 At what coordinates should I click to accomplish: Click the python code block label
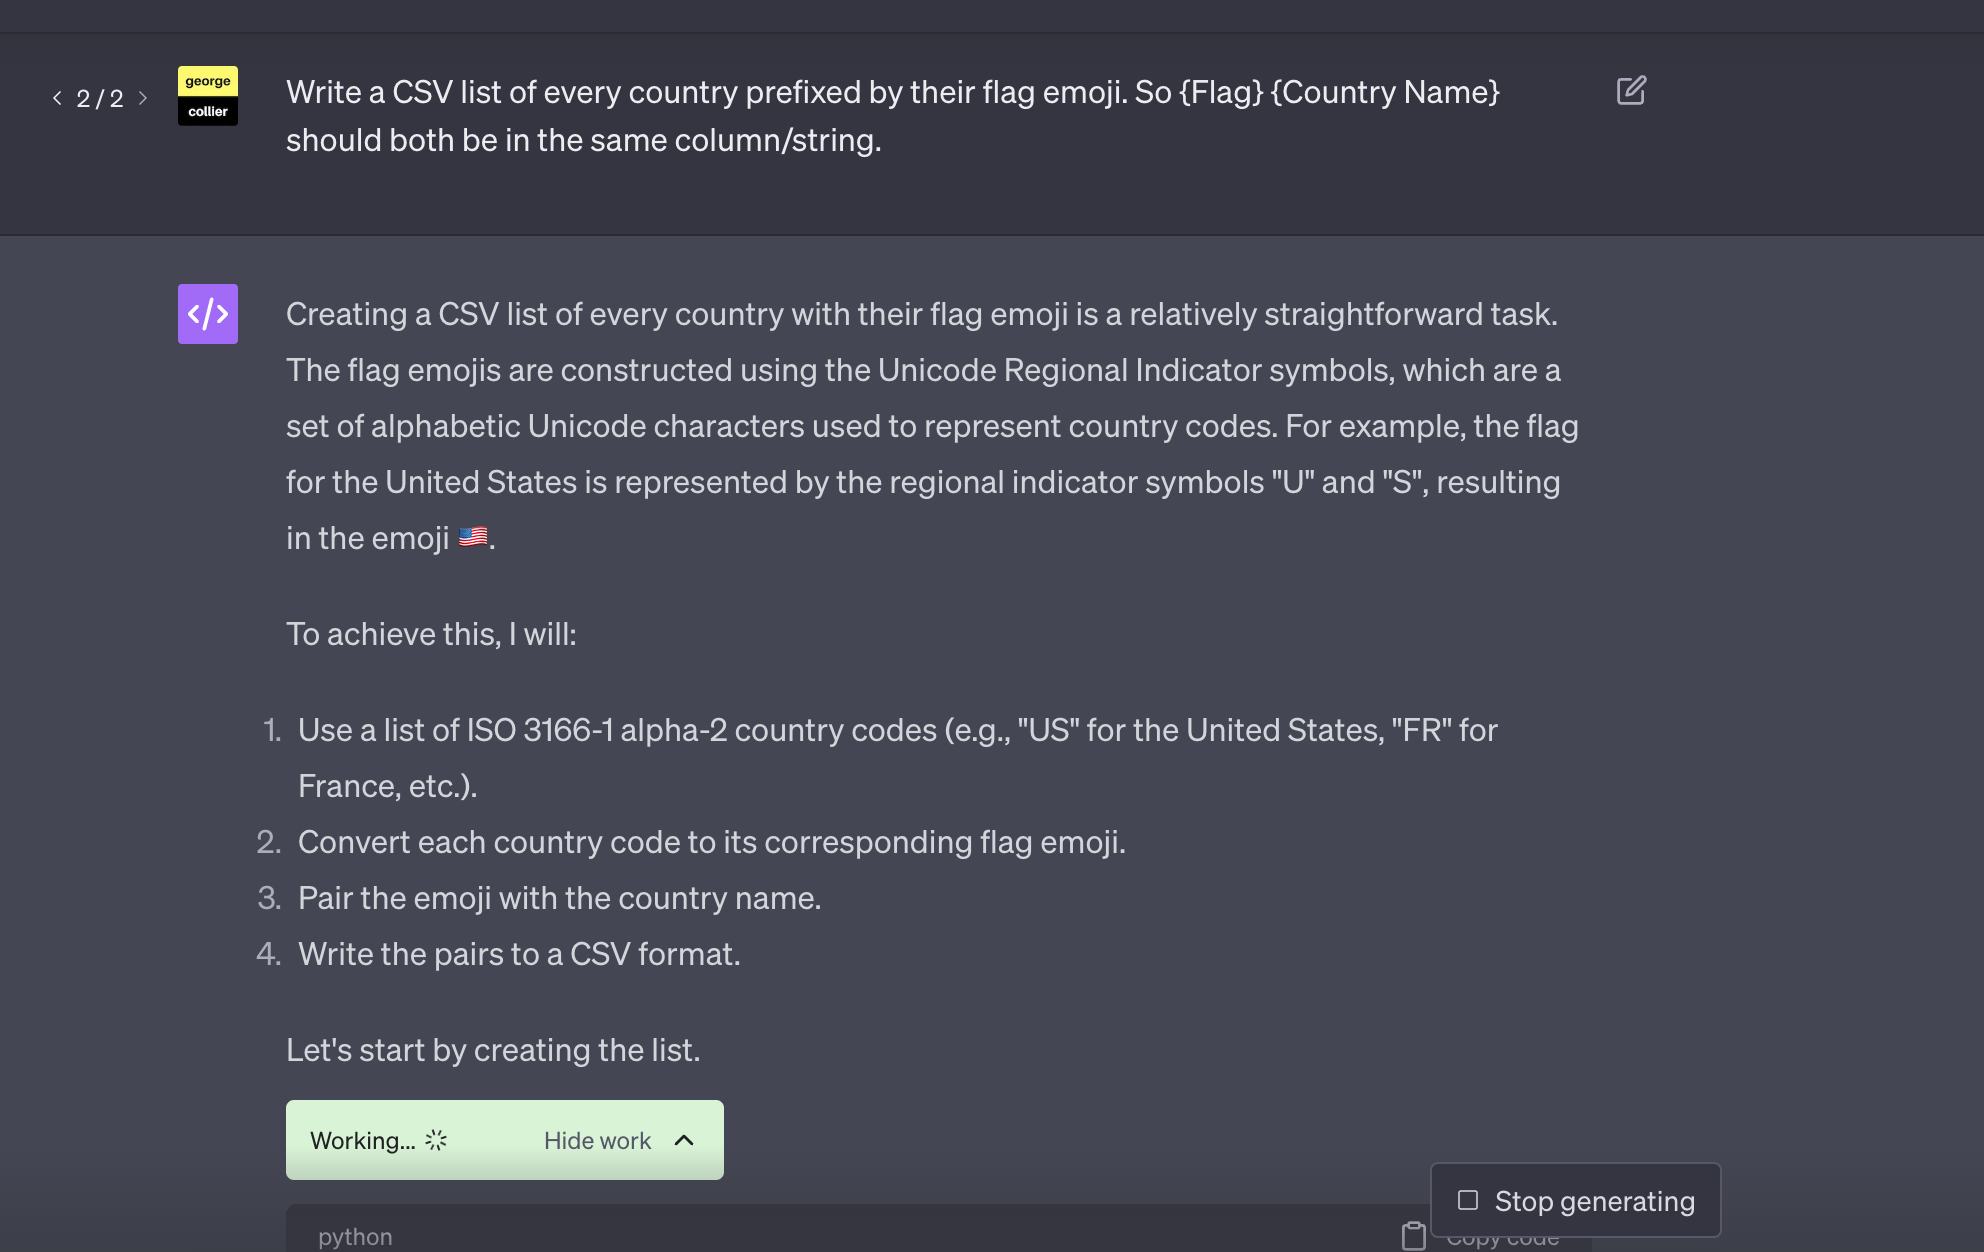click(x=355, y=1237)
